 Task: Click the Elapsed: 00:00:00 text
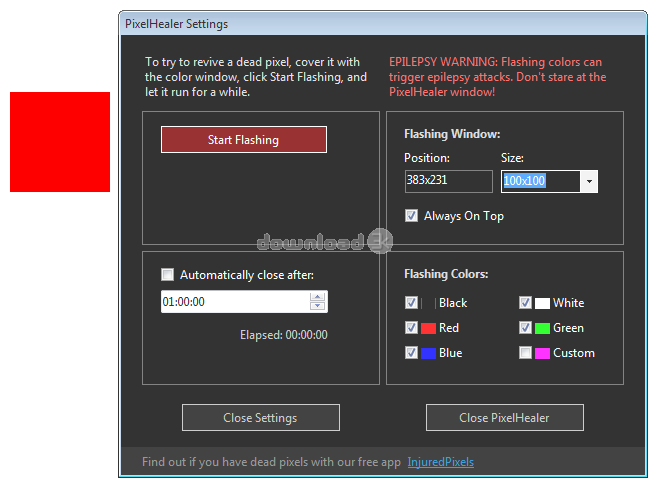tap(284, 335)
